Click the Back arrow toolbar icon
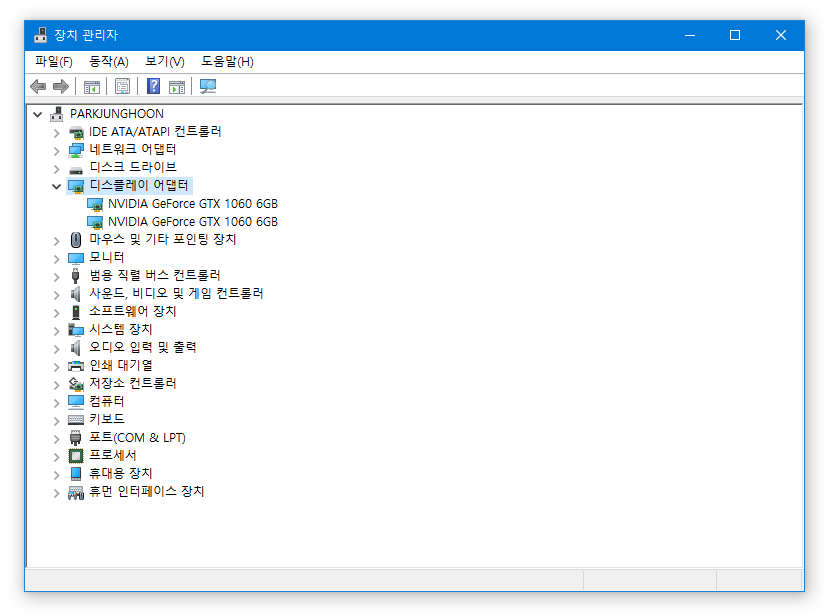 coord(38,86)
